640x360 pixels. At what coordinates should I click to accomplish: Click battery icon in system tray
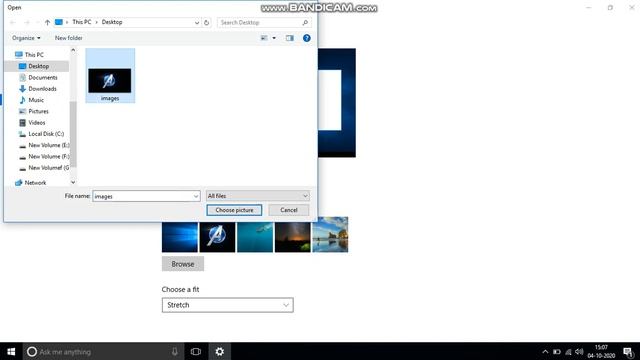coord(557,351)
